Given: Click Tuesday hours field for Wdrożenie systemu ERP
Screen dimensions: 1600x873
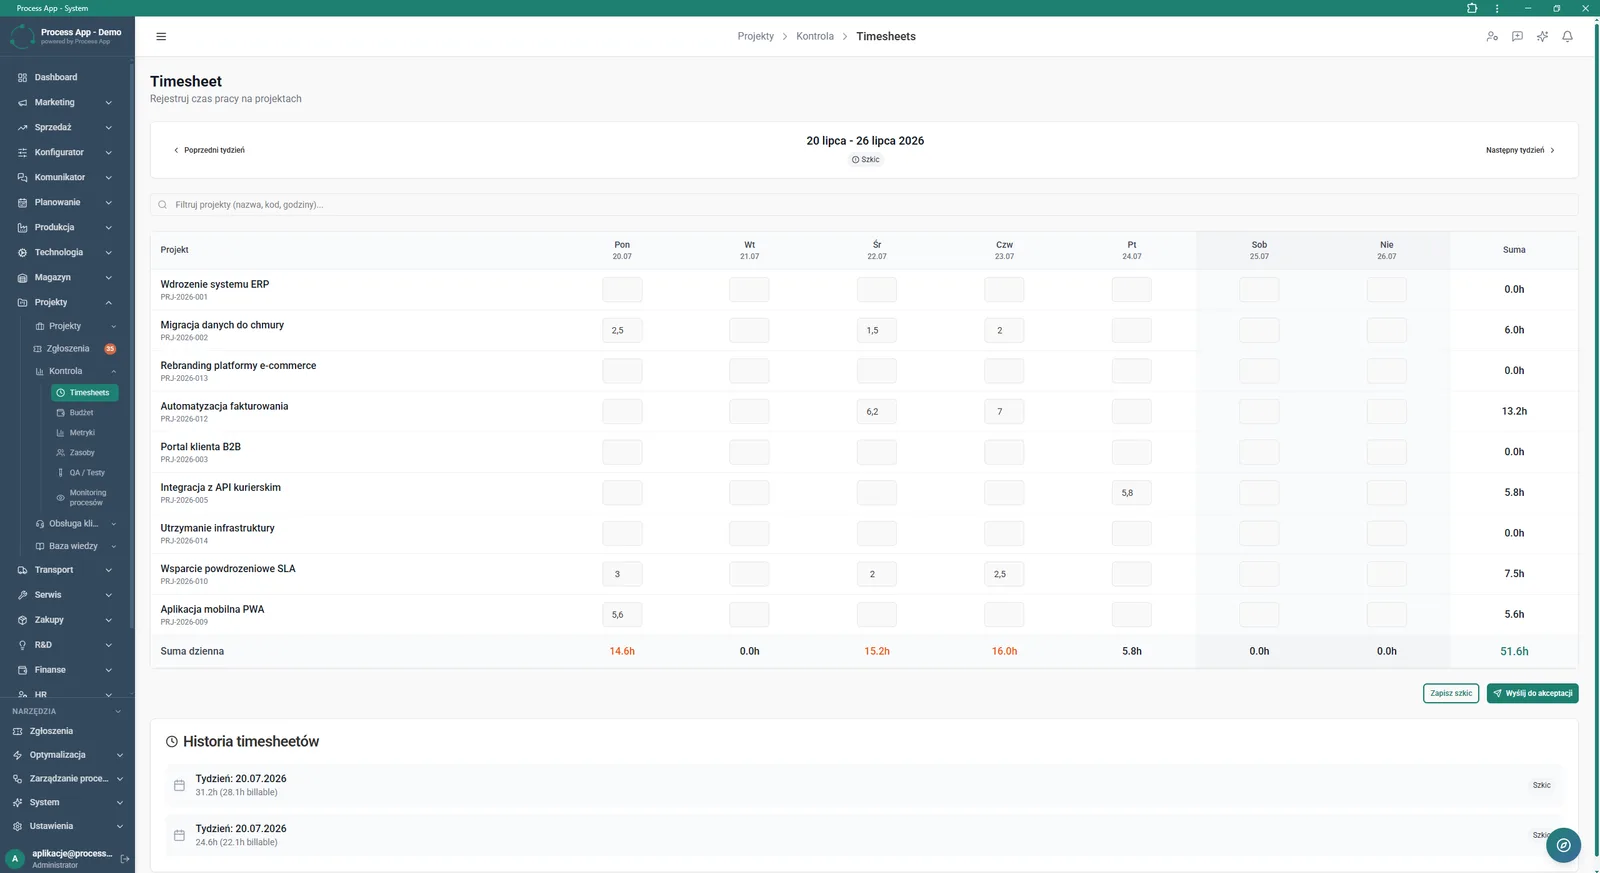Looking at the screenshot, I should click(x=749, y=290).
